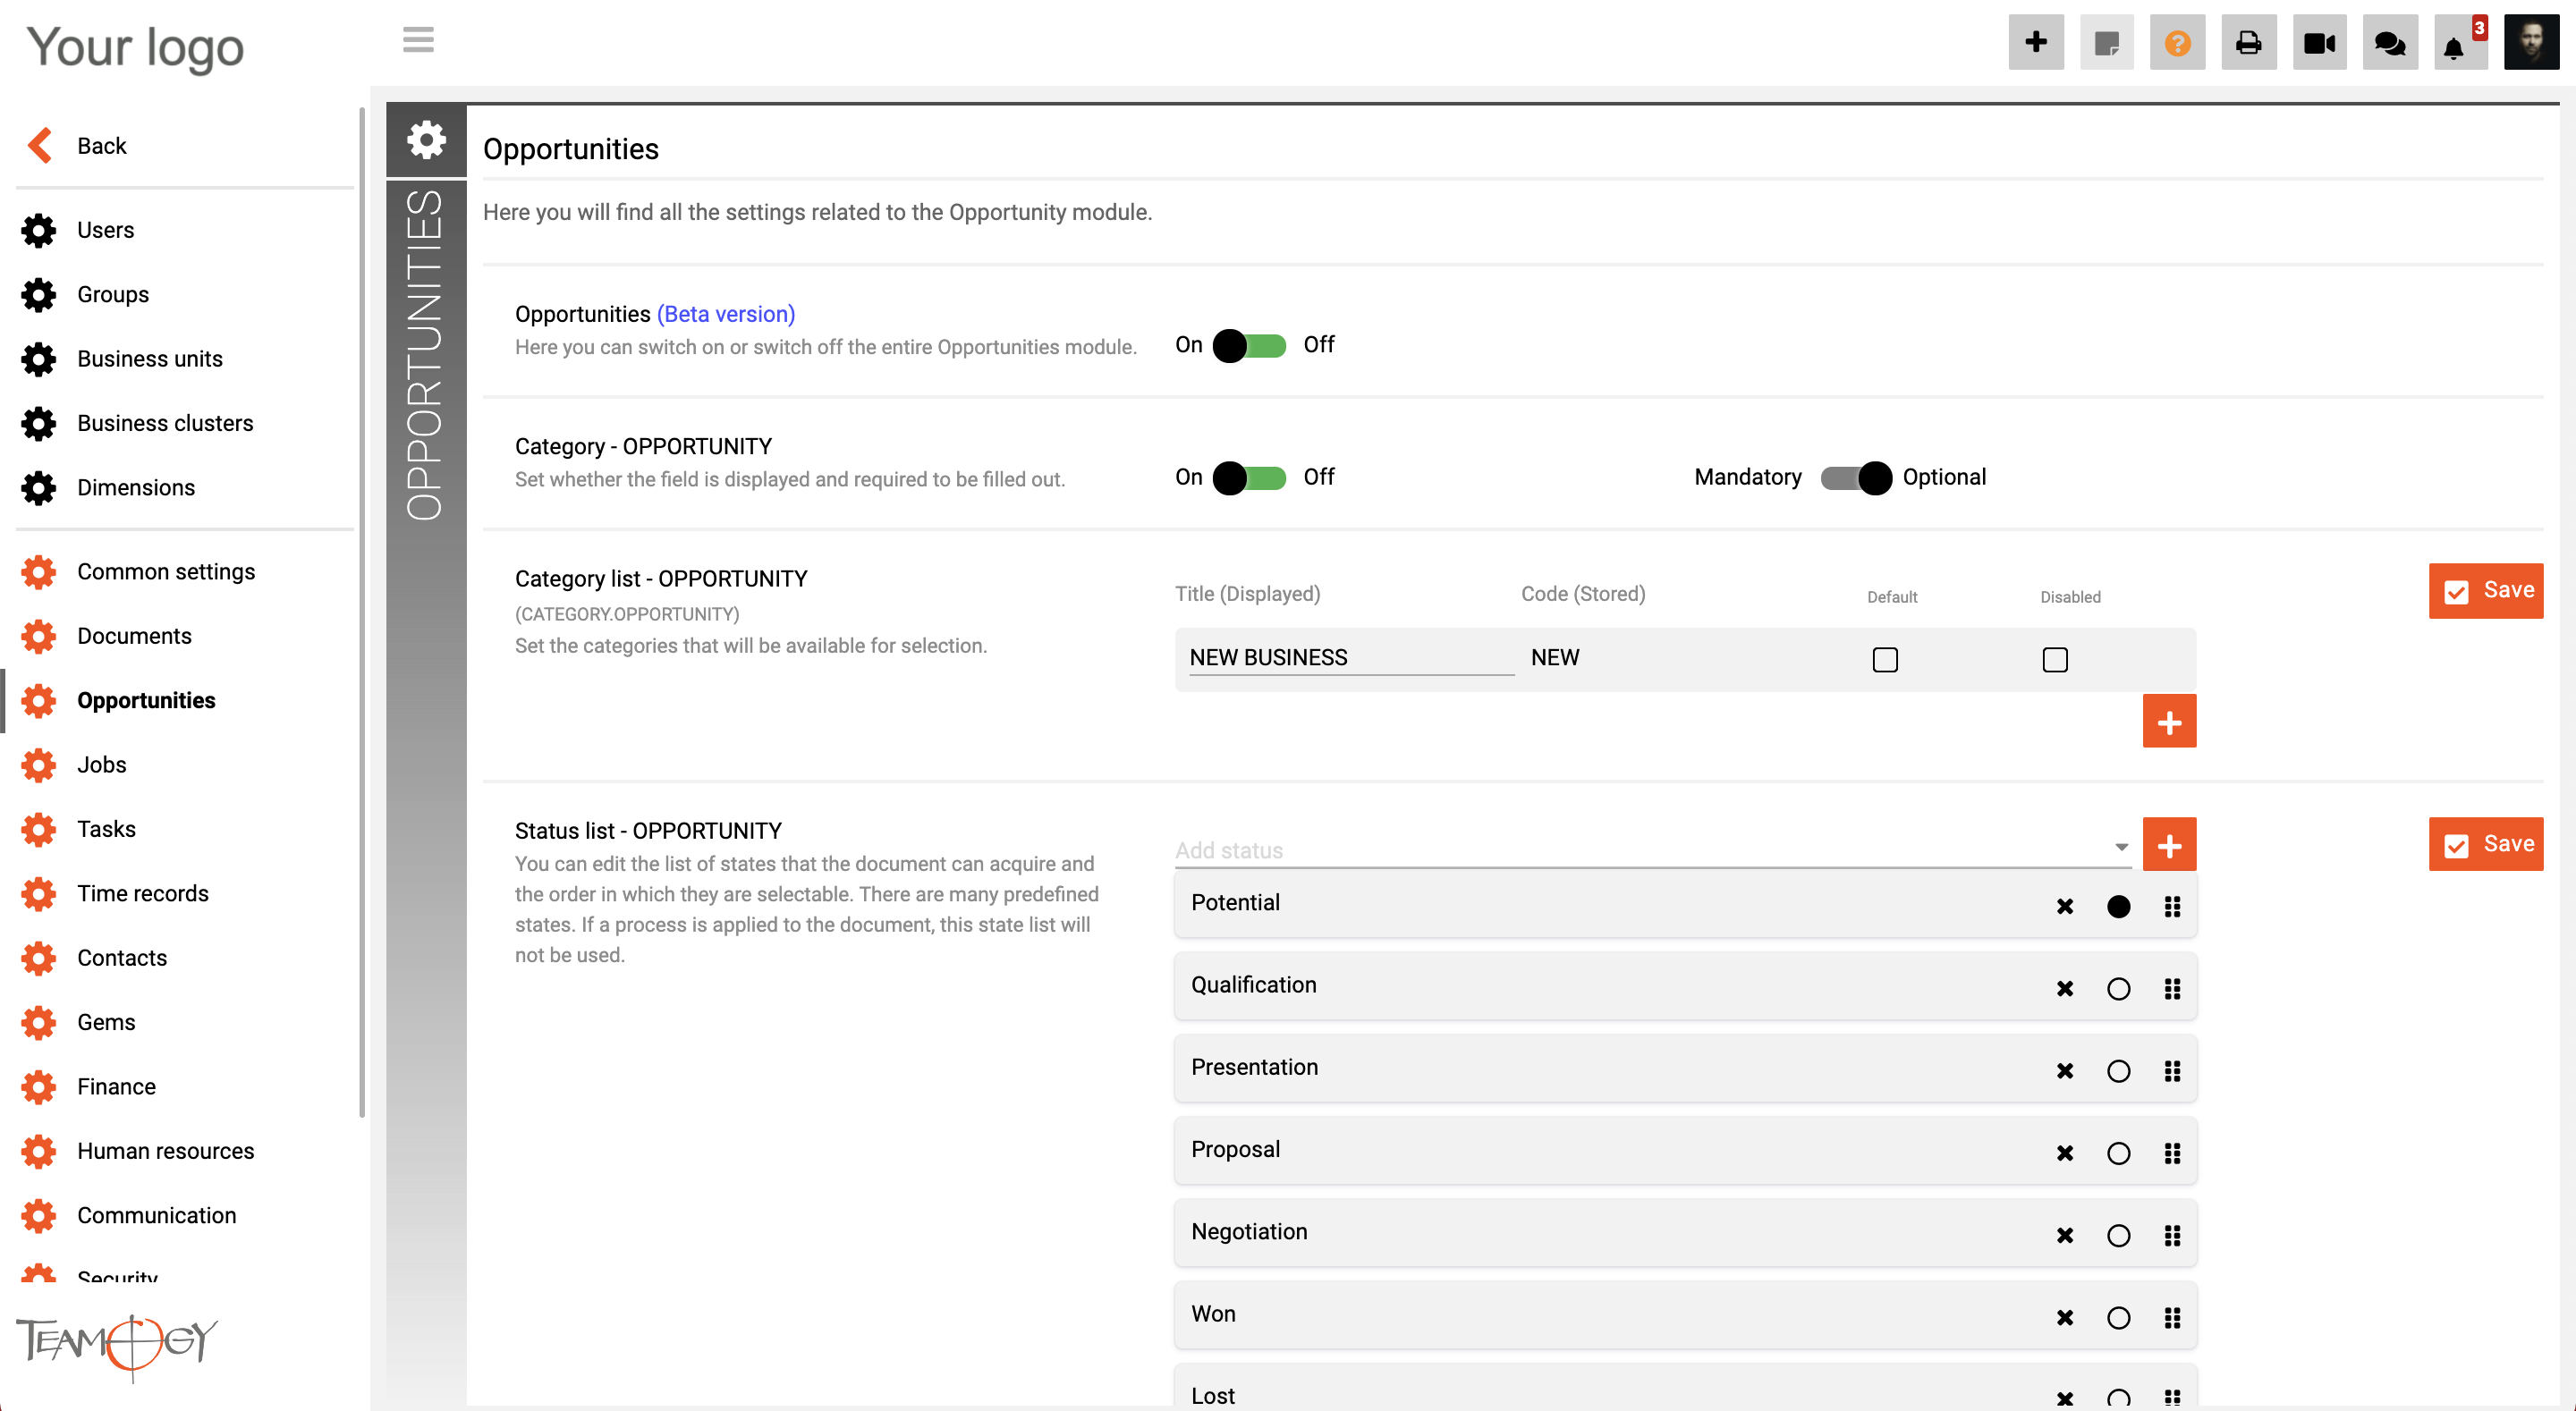
Task: Toggle the Mandatory/Optional switch
Action: [1857, 478]
